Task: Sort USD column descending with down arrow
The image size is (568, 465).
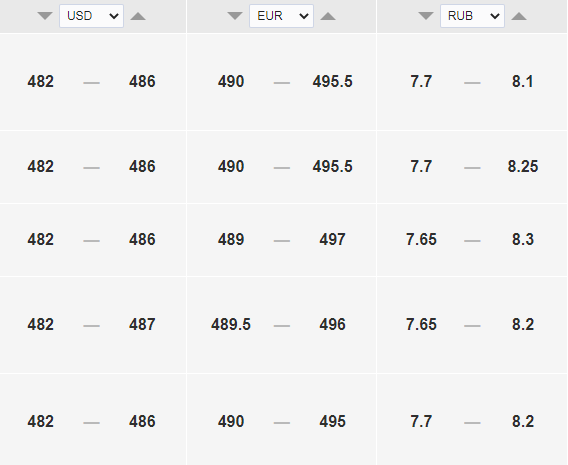Action: click(x=45, y=16)
